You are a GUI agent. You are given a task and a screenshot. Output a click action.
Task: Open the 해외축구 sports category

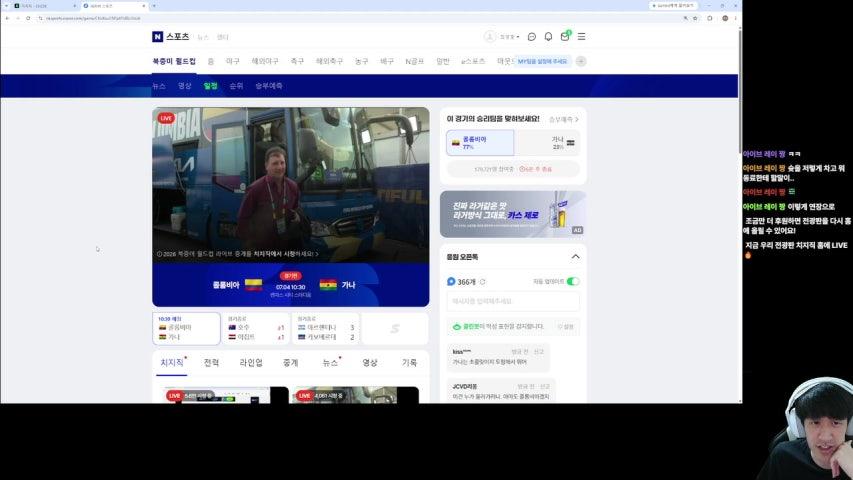click(329, 61)
